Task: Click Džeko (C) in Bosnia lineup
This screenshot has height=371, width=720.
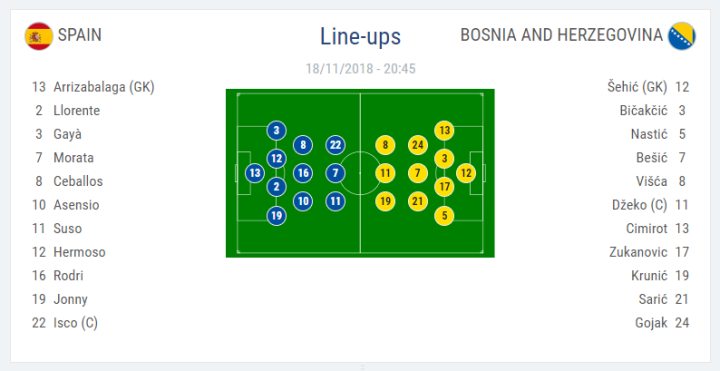Action: click(639, 205)
